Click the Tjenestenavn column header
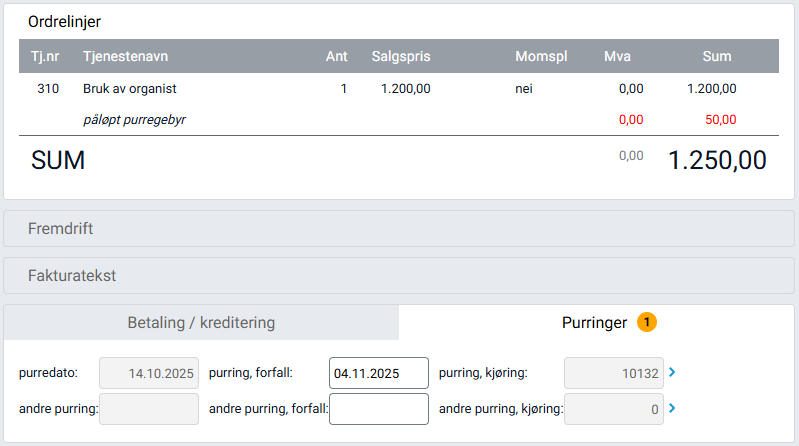The height and width of the screenshot is (446, 799). [125, 56]
